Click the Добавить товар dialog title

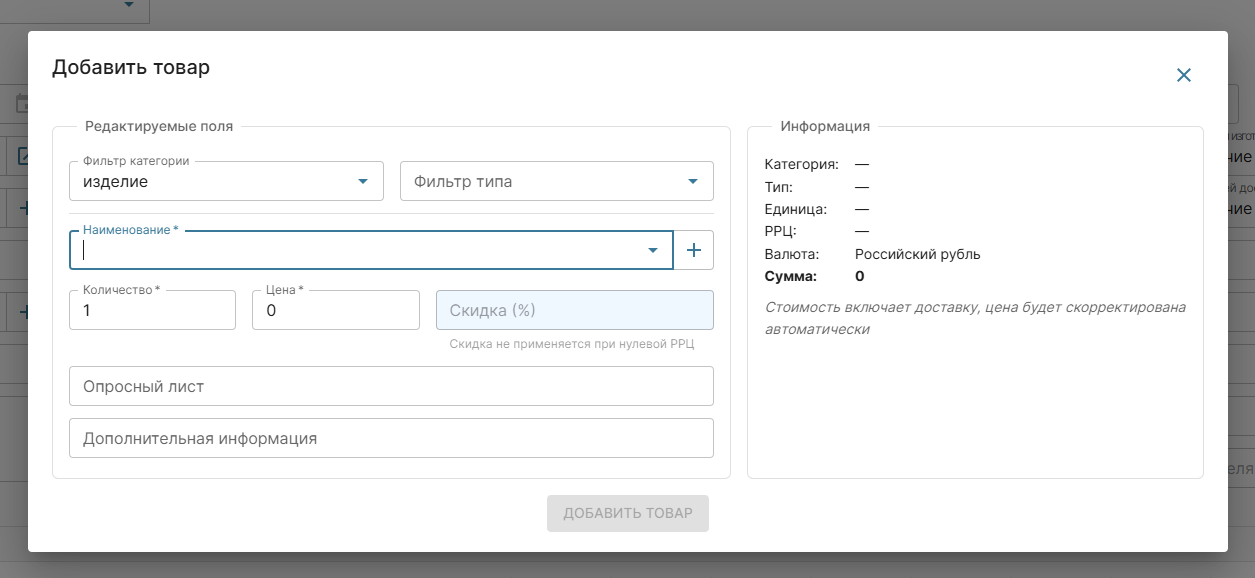tap(131, 67)
